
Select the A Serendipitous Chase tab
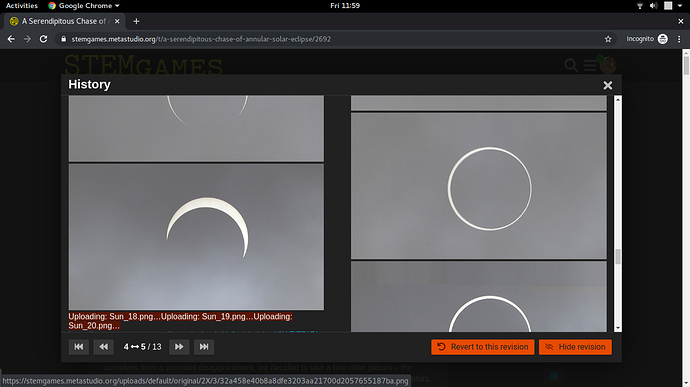pyautogui.click(x=64, y=21)
